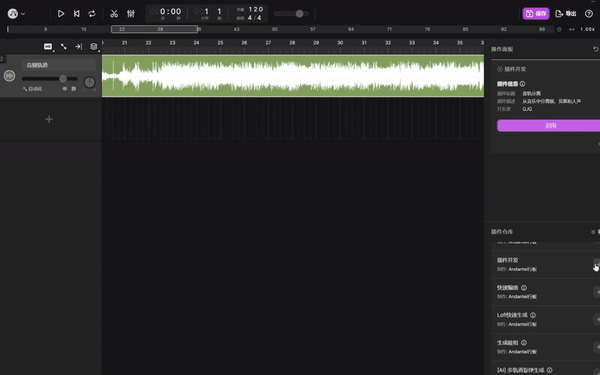Click the return-to-start transport icon
This screenshot has height=375, width=600.
[x=77, y=14]
